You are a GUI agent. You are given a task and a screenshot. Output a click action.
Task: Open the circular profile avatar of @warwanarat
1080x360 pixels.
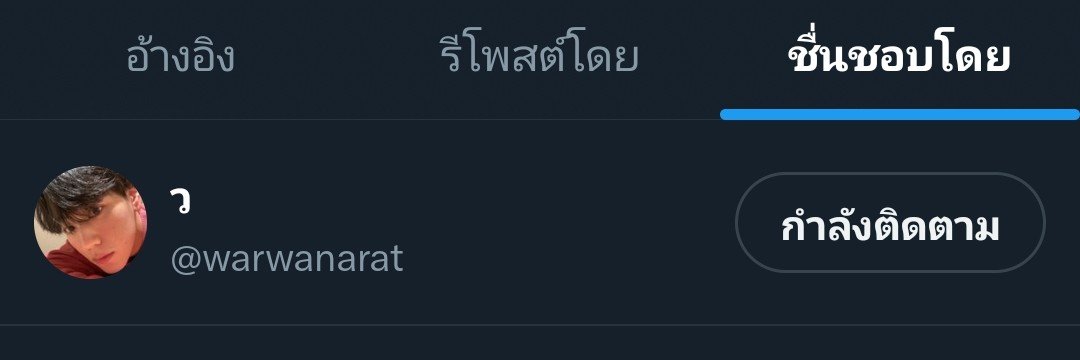(90, 222)
